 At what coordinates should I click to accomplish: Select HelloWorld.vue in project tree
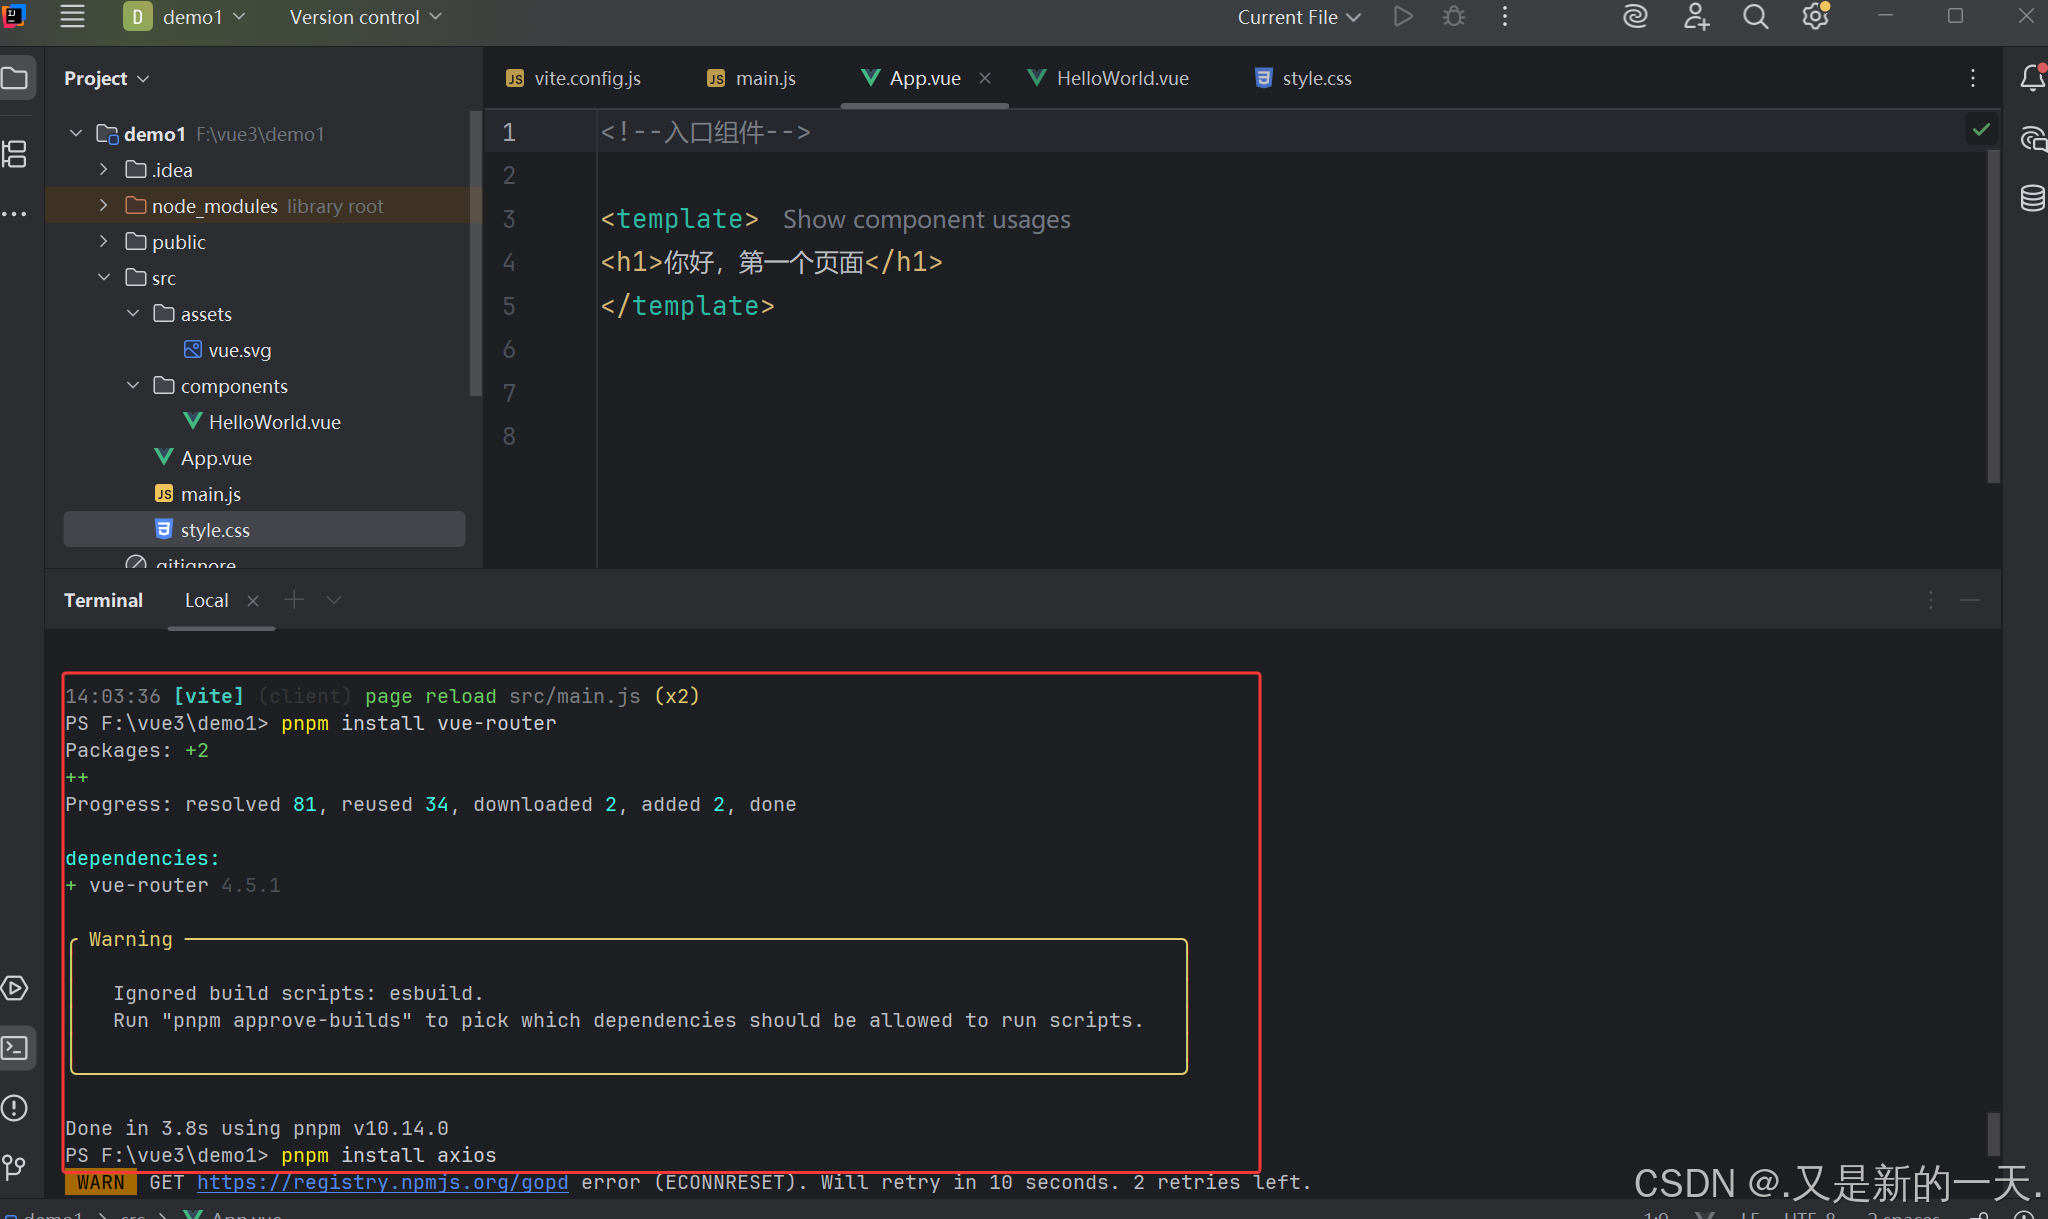(x=264, y=422)
